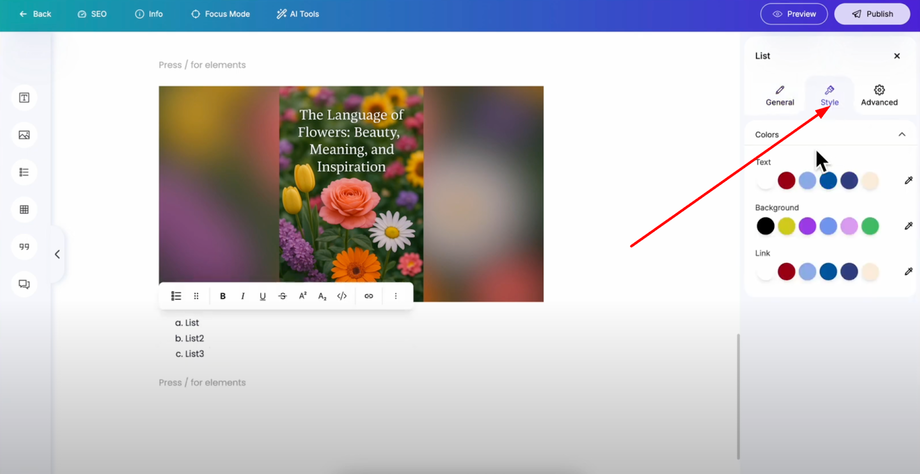Toggle strikethrough formatting
The height and width of the screenshot is (474, 920).
[282, 296]
